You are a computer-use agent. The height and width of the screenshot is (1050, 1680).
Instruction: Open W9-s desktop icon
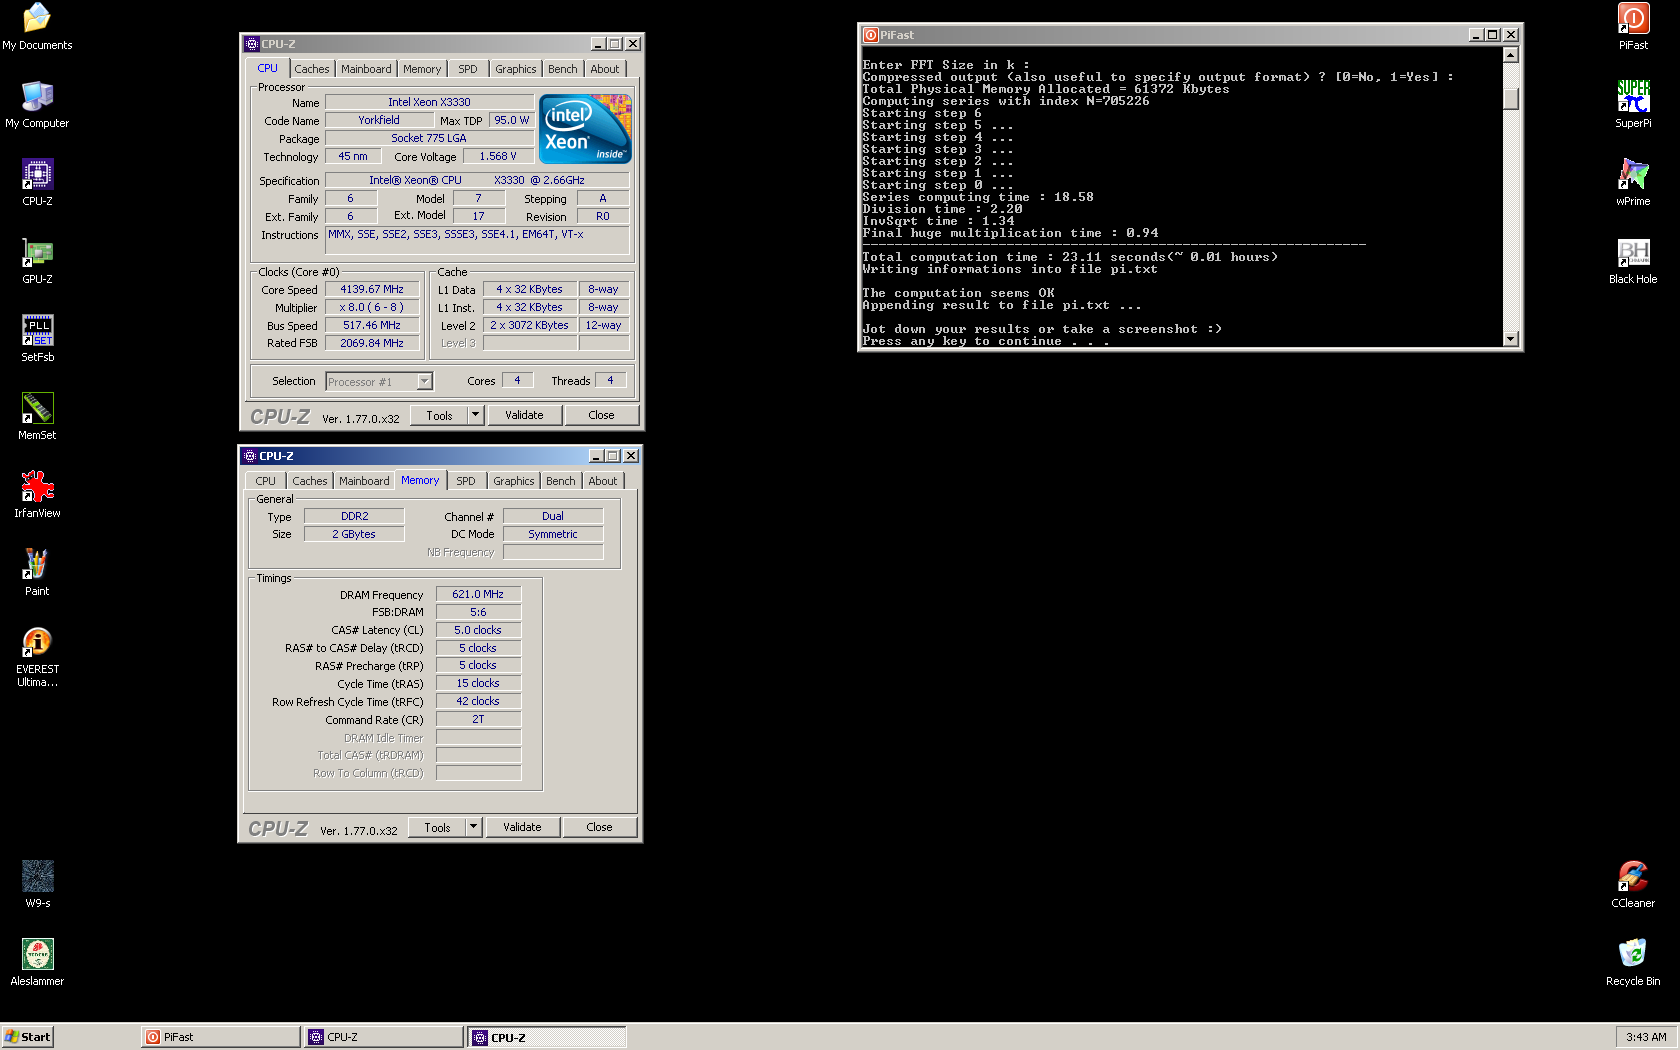pyautogui.click(x=37, y=884)
